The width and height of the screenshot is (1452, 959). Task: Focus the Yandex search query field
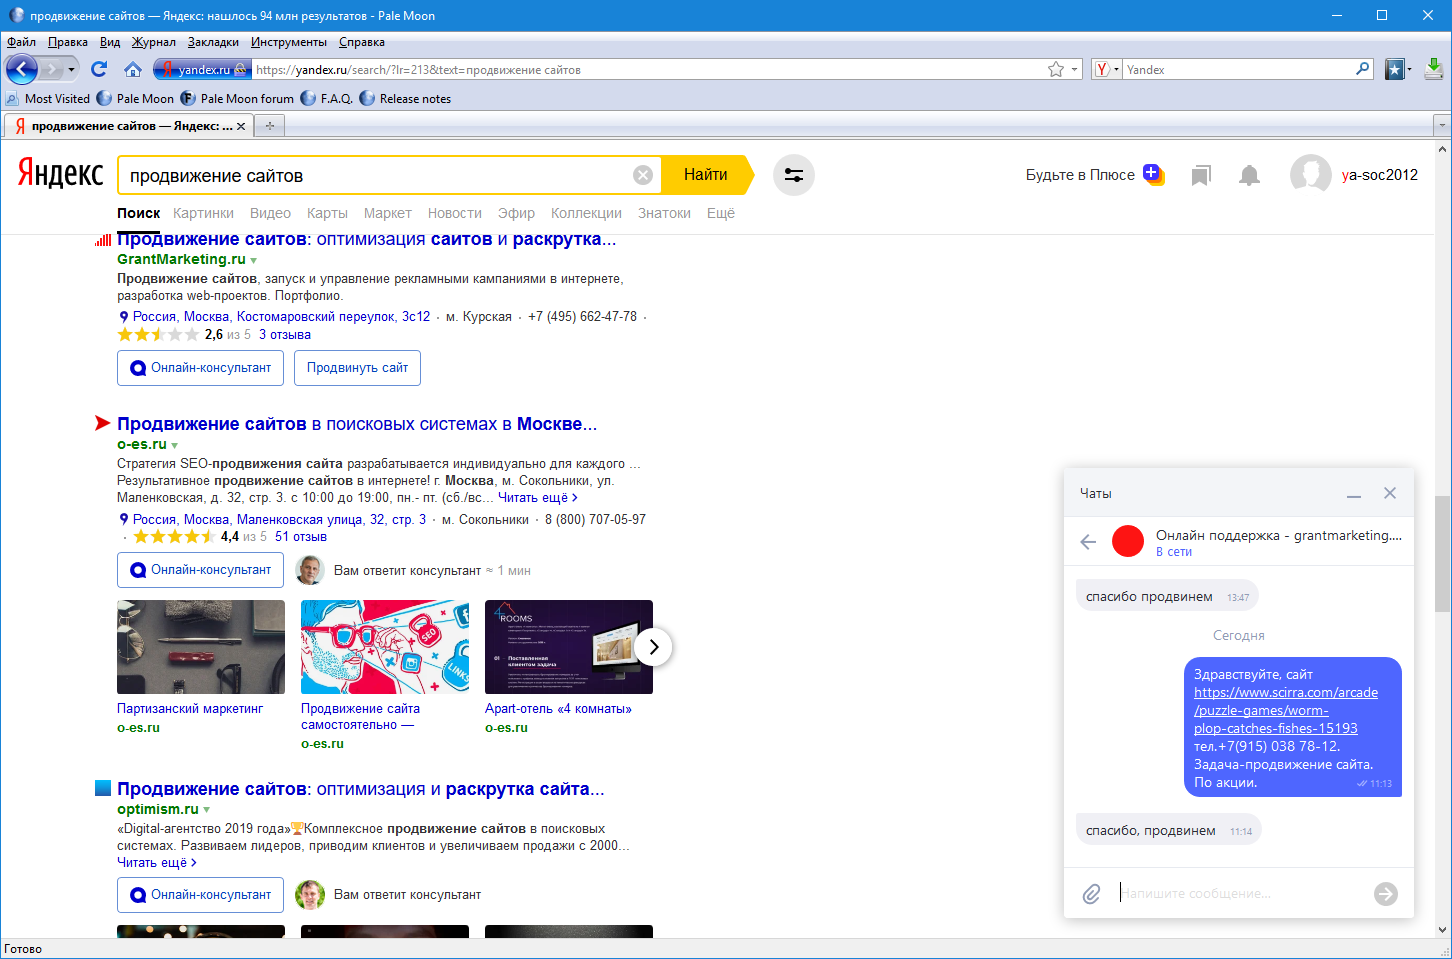[378, 176]
